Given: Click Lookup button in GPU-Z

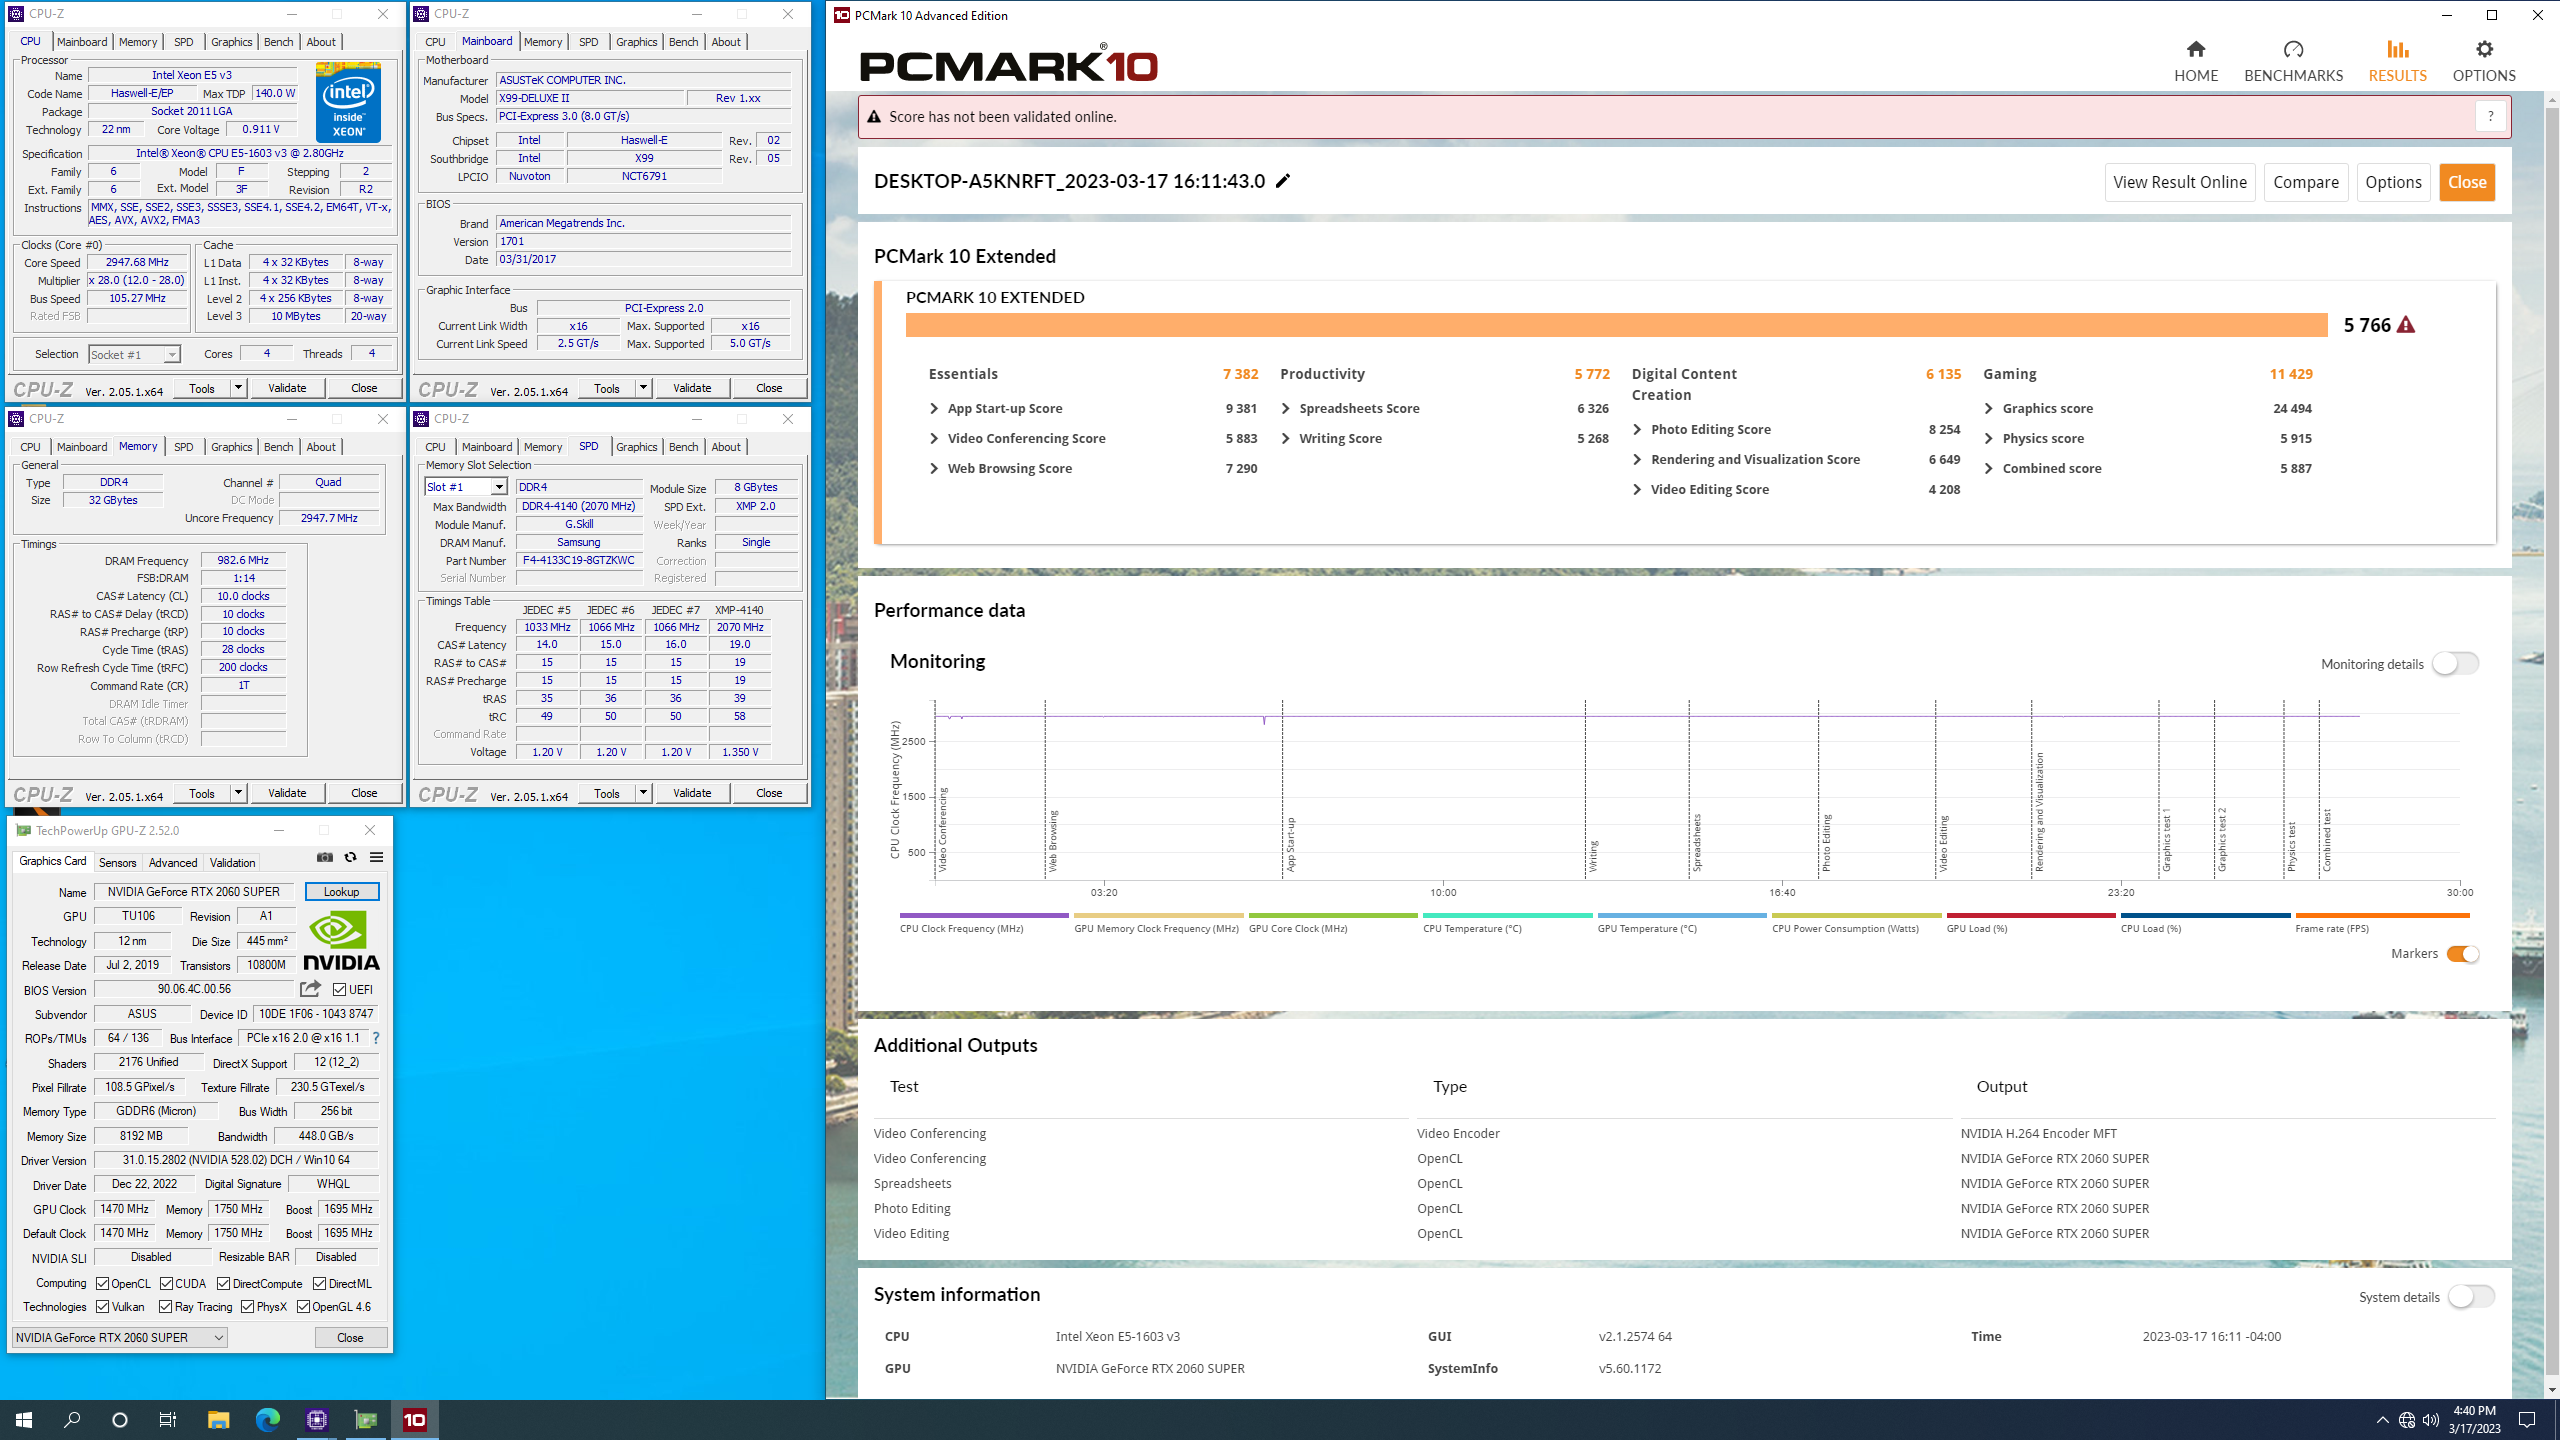Looking at the screenshot, I should pyautogui.click(x=341, y=891).
